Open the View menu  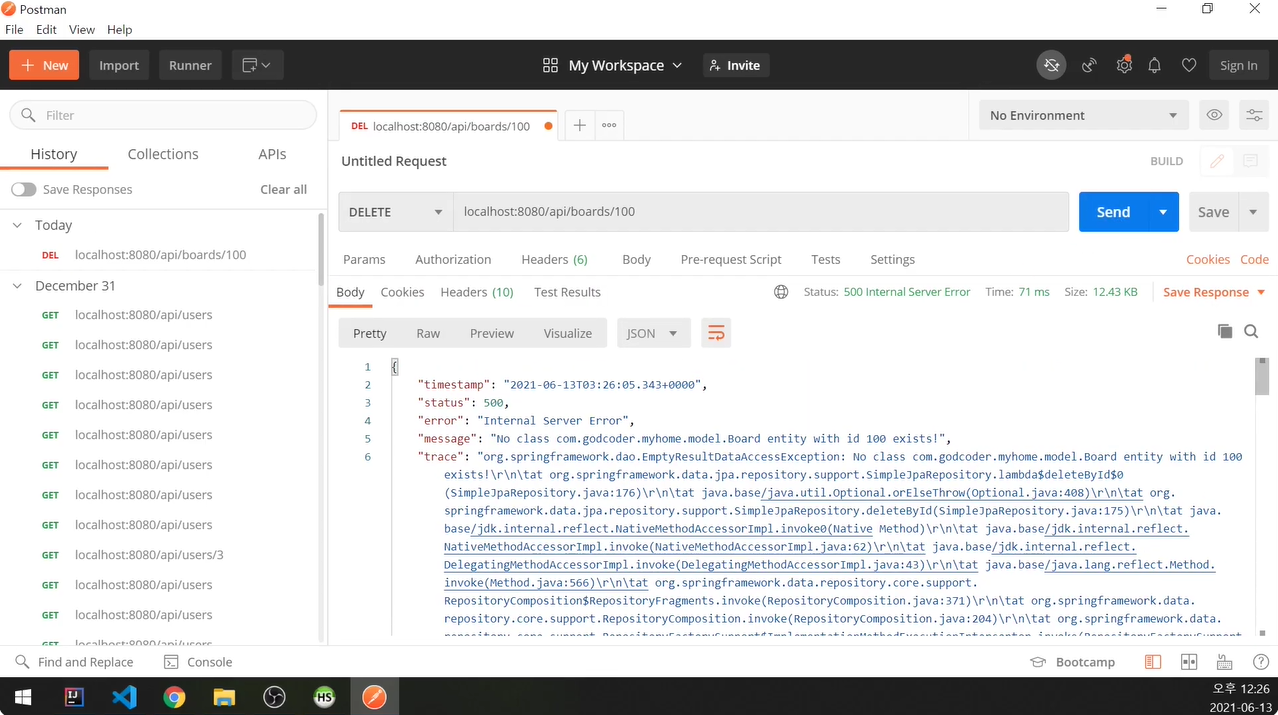(x=82, y=30)
